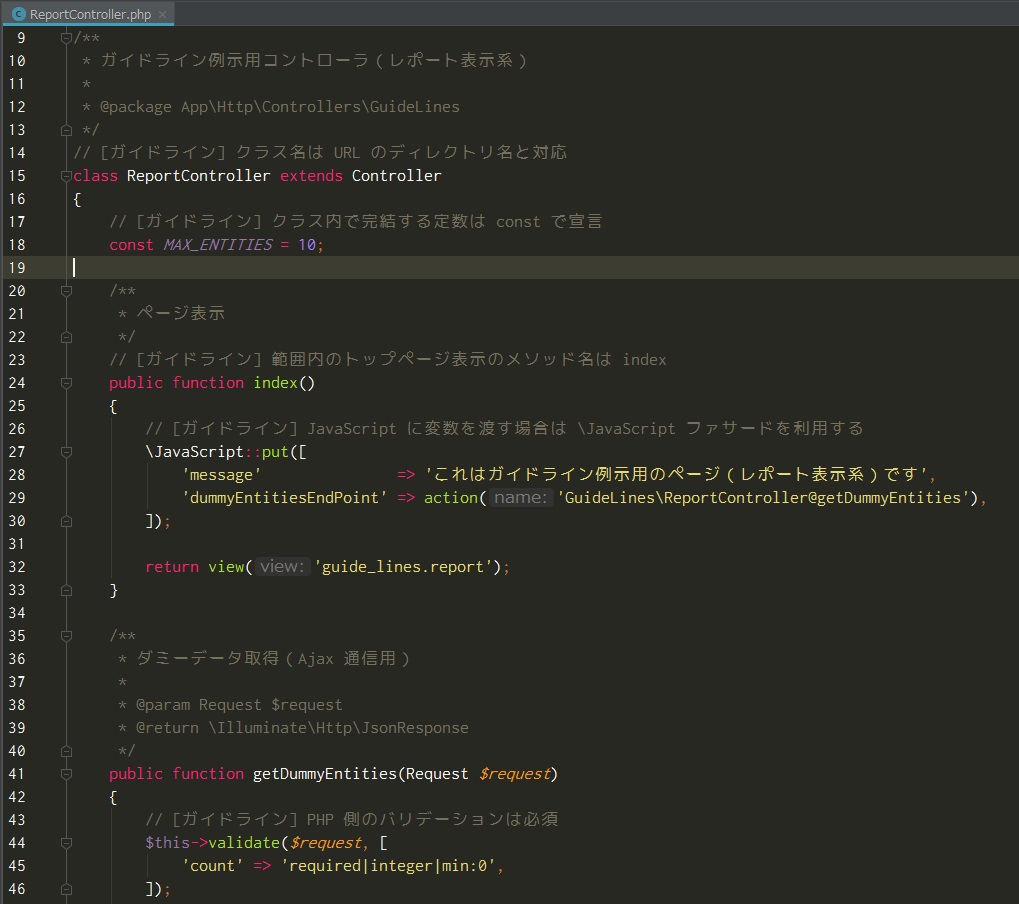Viewport: 1019px width, 904px height.
Task: Click the $request parameter on line 41
Action: click(515, 774)
